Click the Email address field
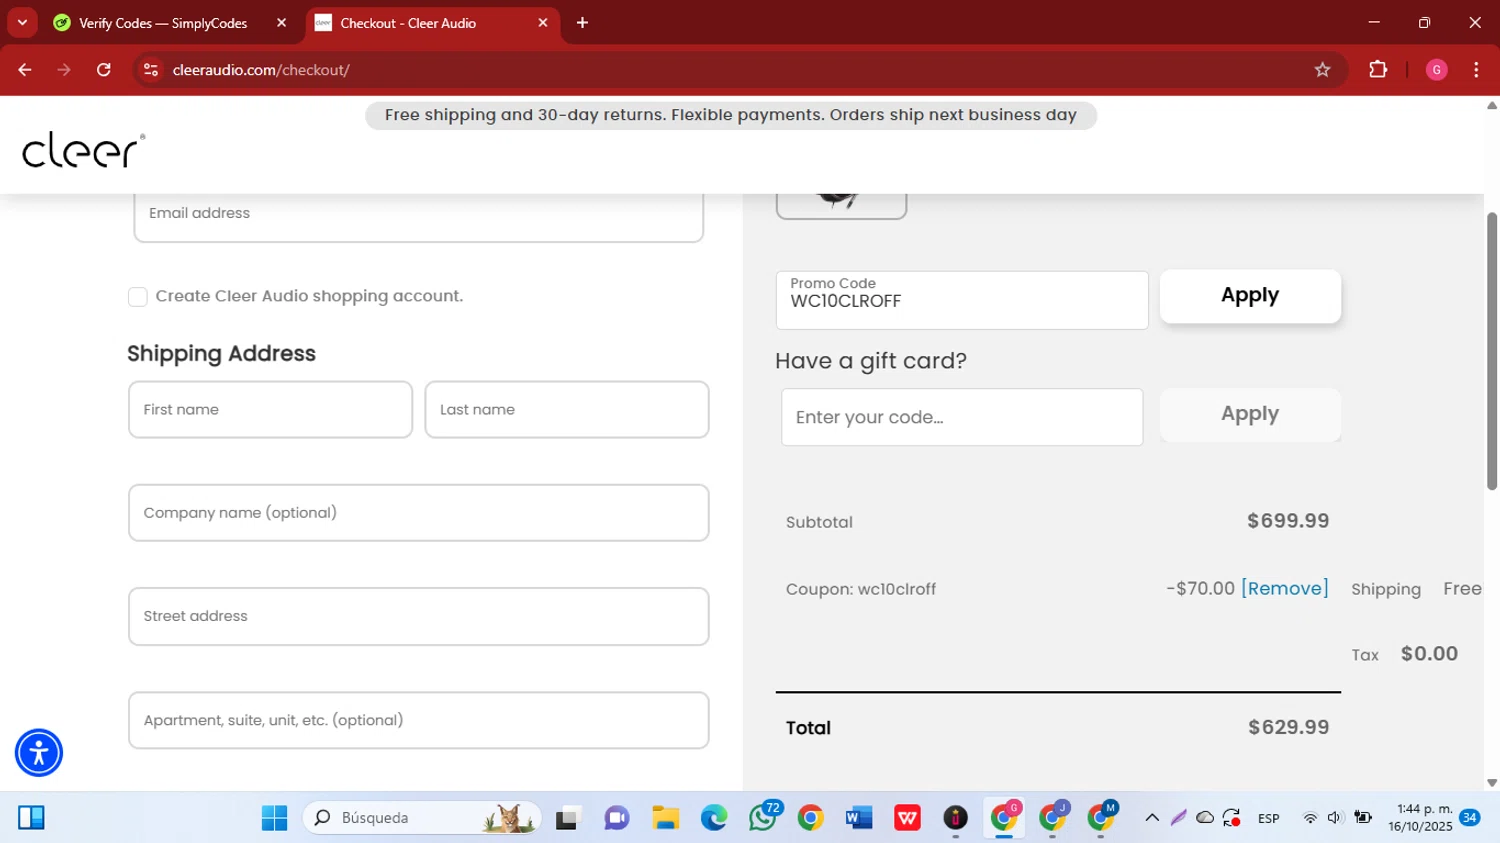Image resolution: width=1500 pixels, height=843 pixels. coord(418,213)
